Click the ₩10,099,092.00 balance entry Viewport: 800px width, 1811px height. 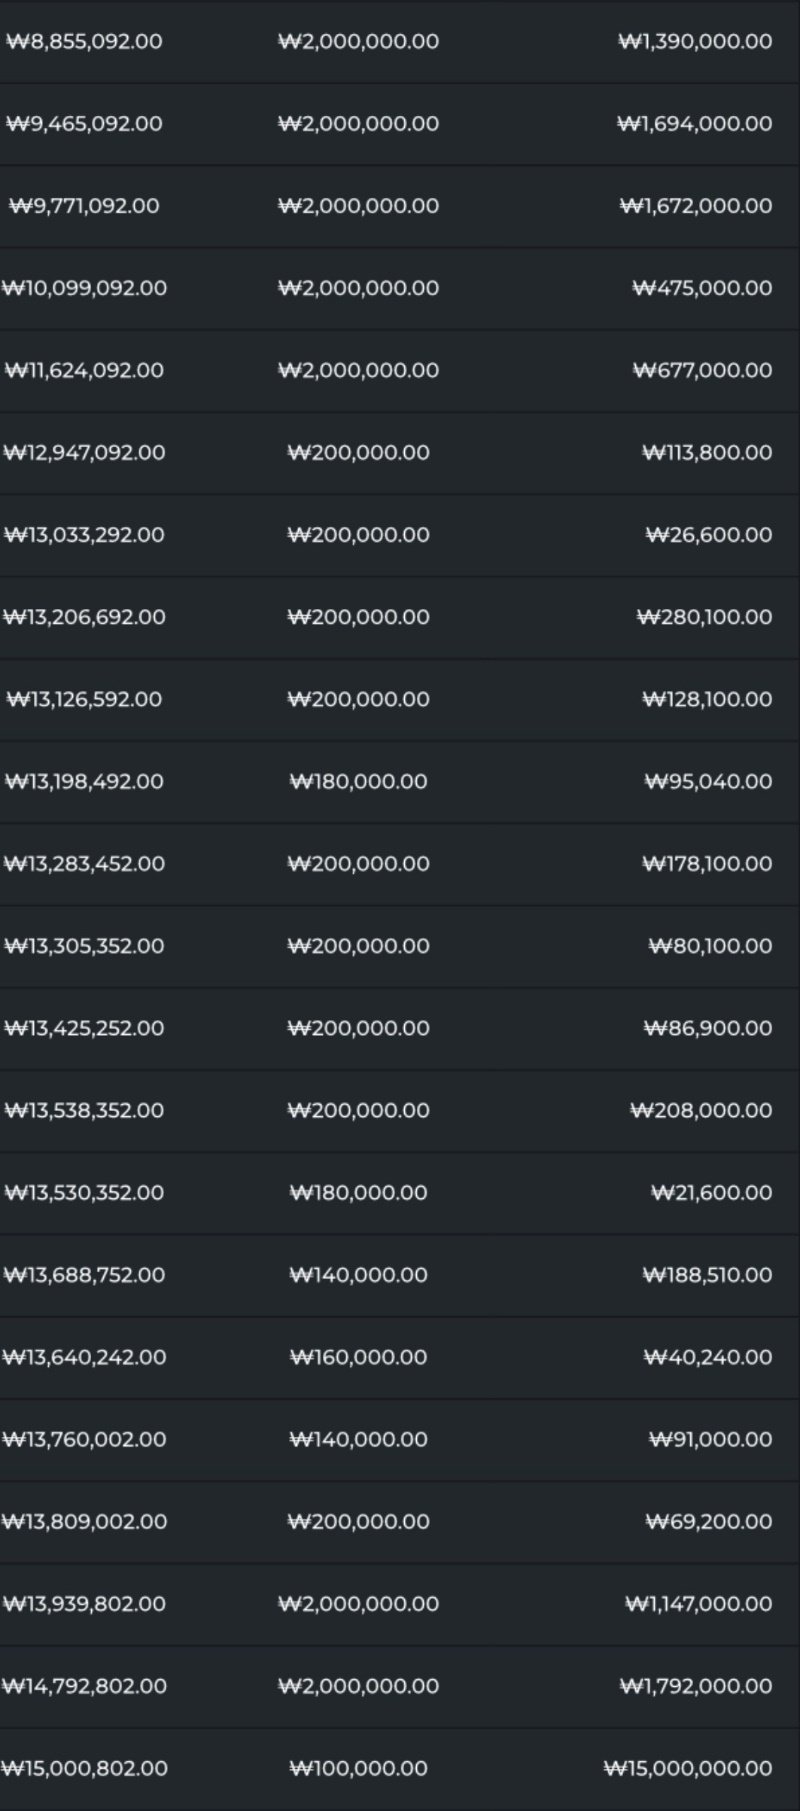pos(85,288)
